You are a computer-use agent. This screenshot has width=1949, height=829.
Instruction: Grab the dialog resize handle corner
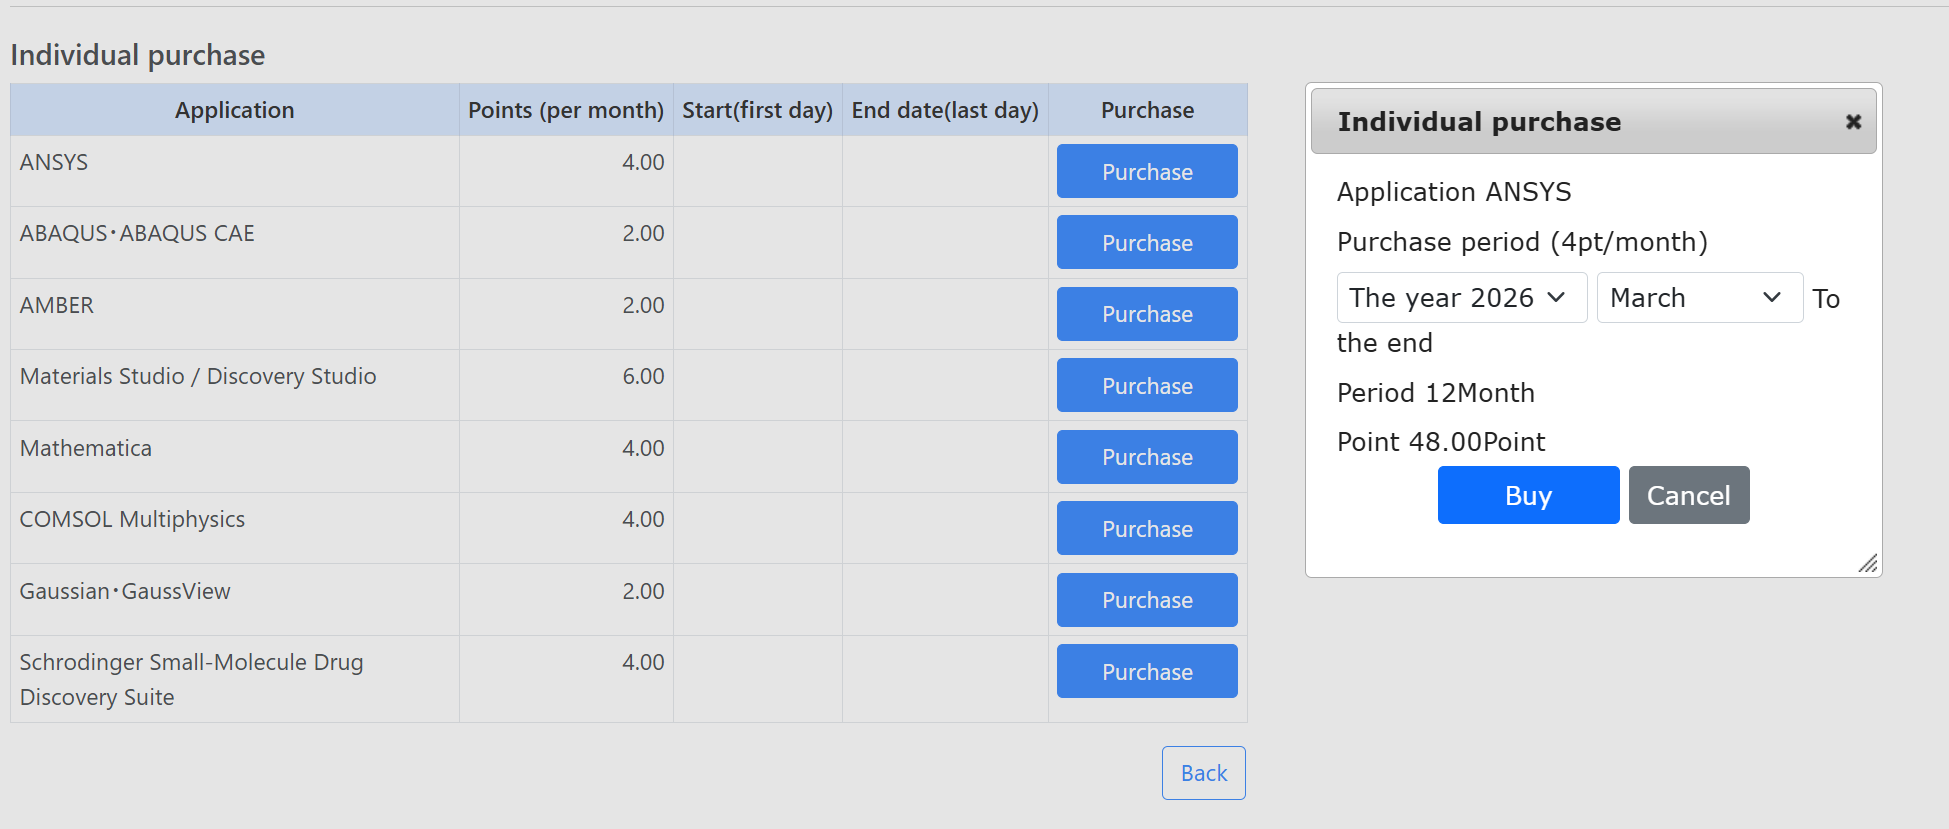point(1868,563)
